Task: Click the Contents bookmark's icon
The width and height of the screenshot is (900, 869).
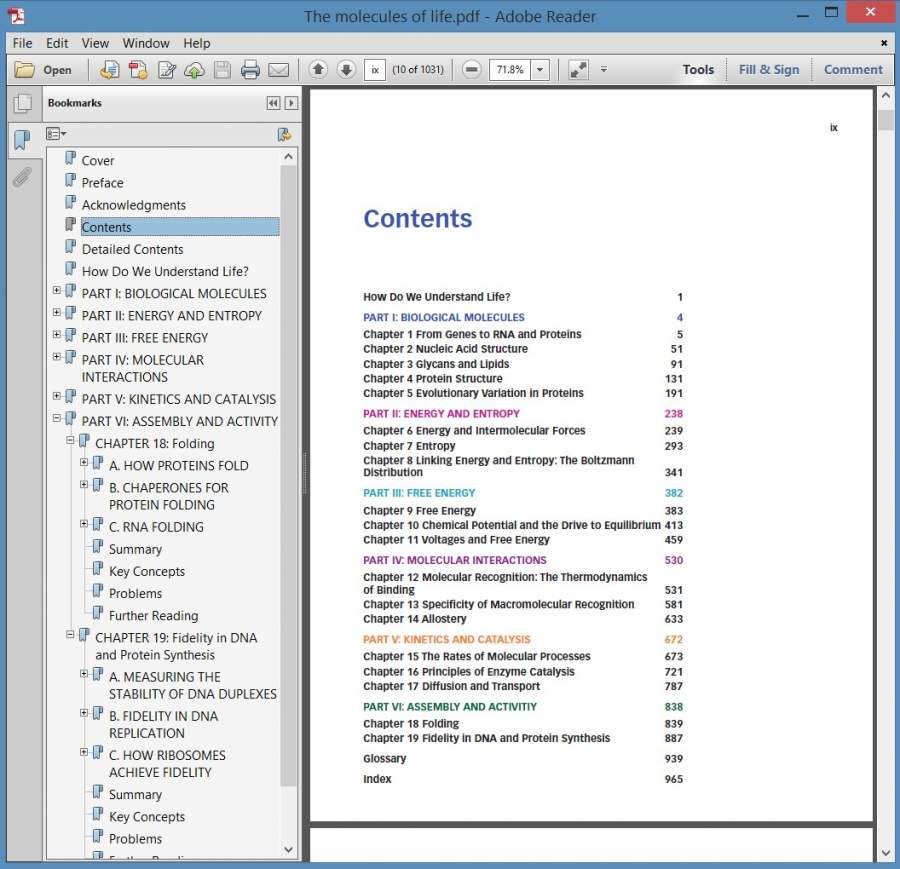Action: (71, 224)
